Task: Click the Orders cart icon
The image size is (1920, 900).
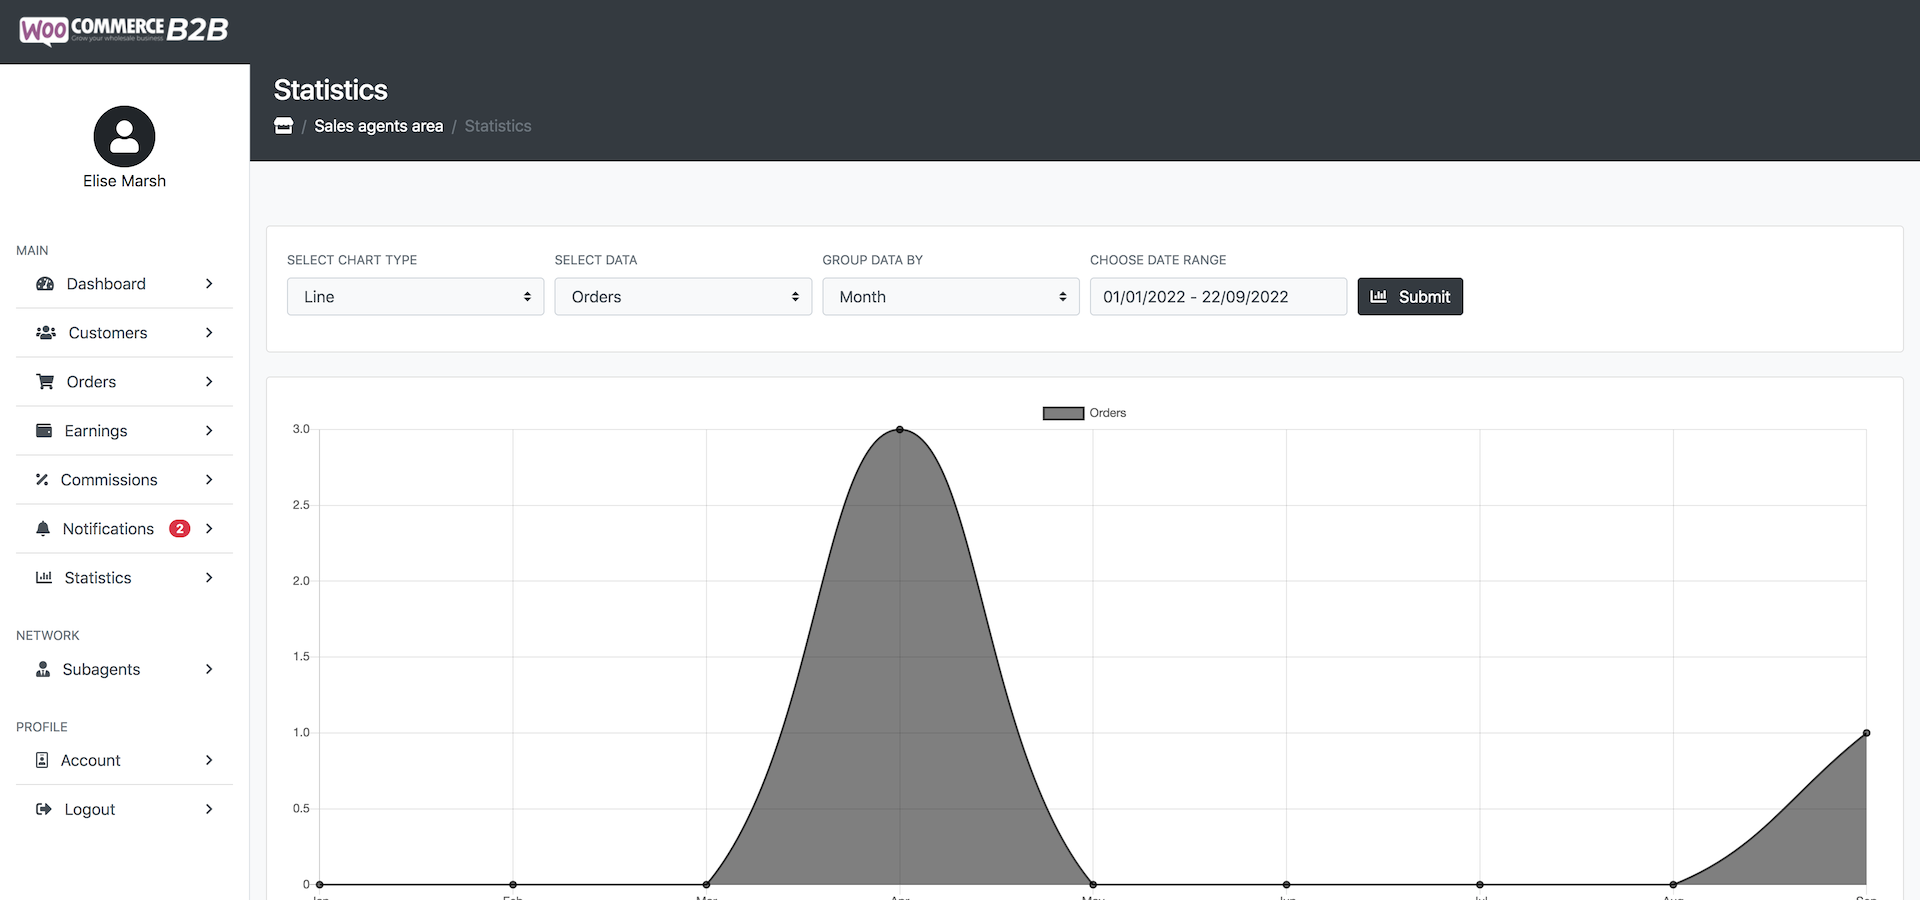Action: click(45, 382)
